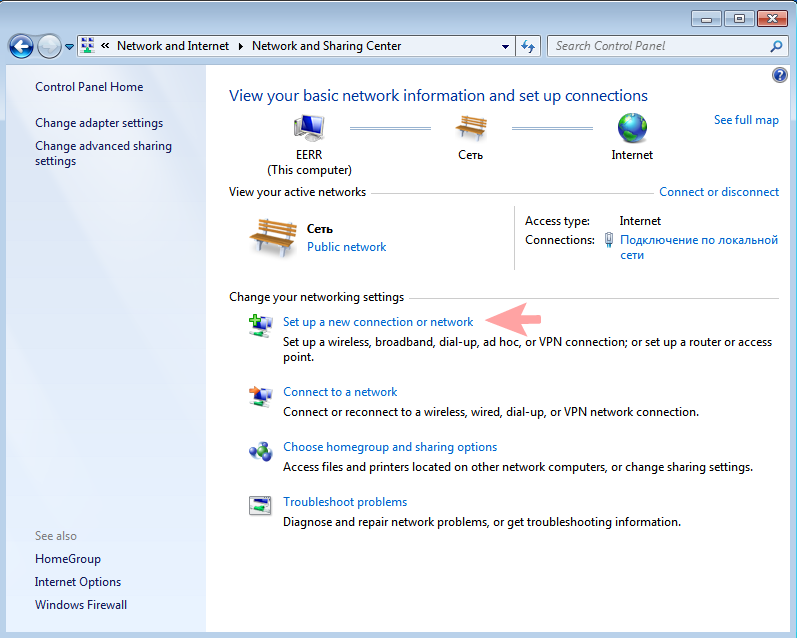Viewport: 797px width, 638px height.
Task: Click the search magnifier icon
Action: 776,46
